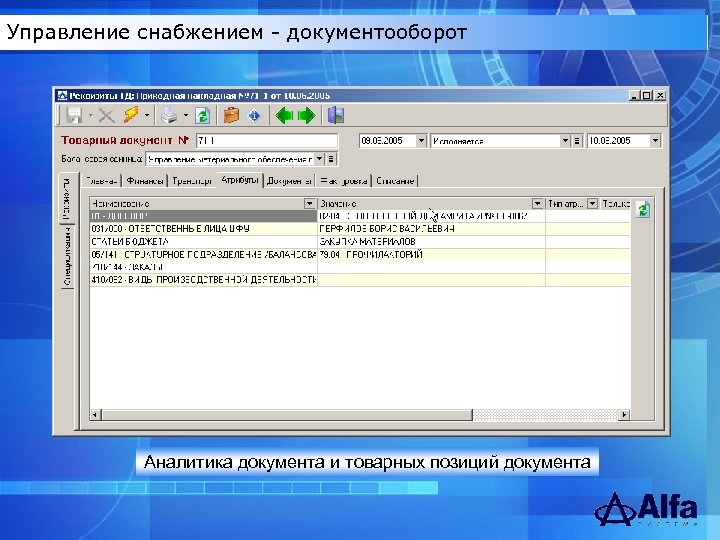Open the Значение column filter dropdown
This screenshot has width=720, height=540.
point(538,203)
